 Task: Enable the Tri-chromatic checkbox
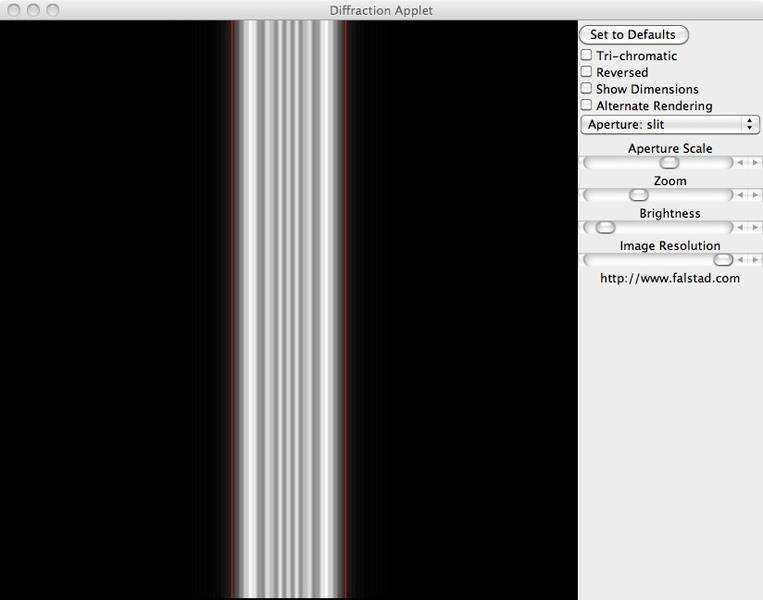click(x=586, y=55)
